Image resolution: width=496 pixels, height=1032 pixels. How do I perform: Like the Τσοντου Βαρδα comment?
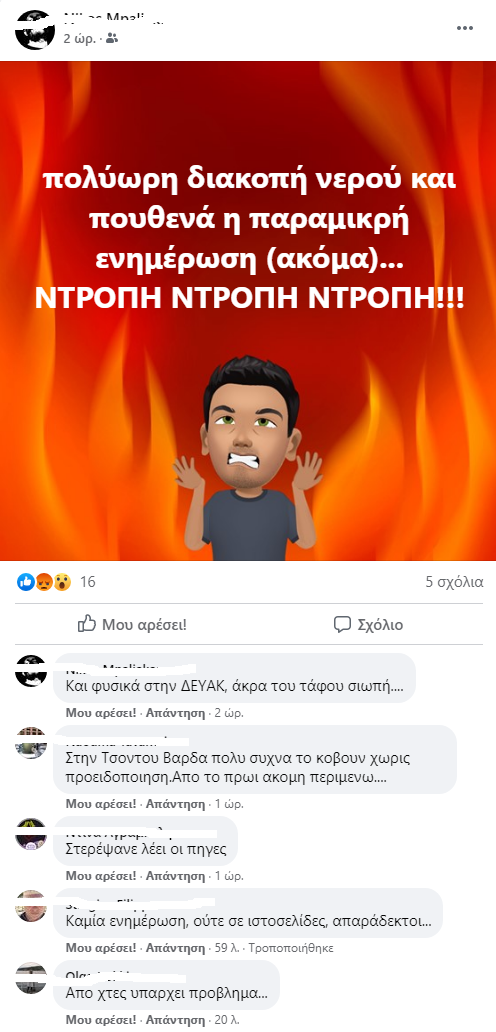point(101,804)
